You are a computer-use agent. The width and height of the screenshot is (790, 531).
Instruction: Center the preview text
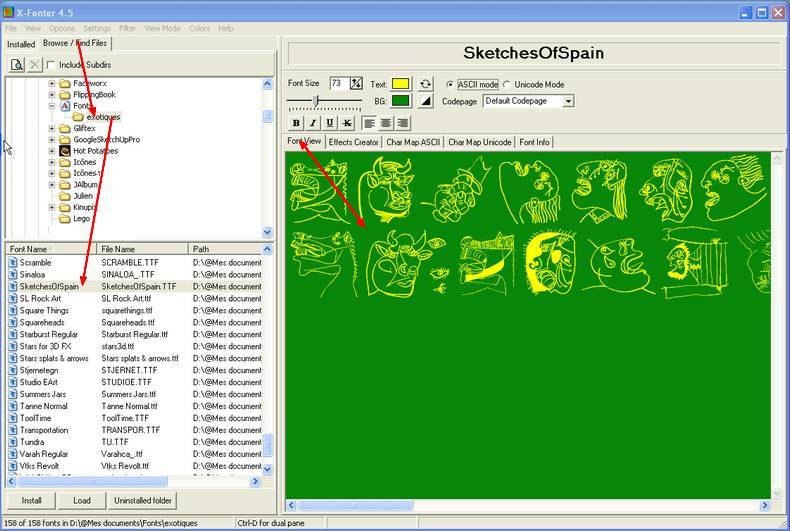click(386, 122)
